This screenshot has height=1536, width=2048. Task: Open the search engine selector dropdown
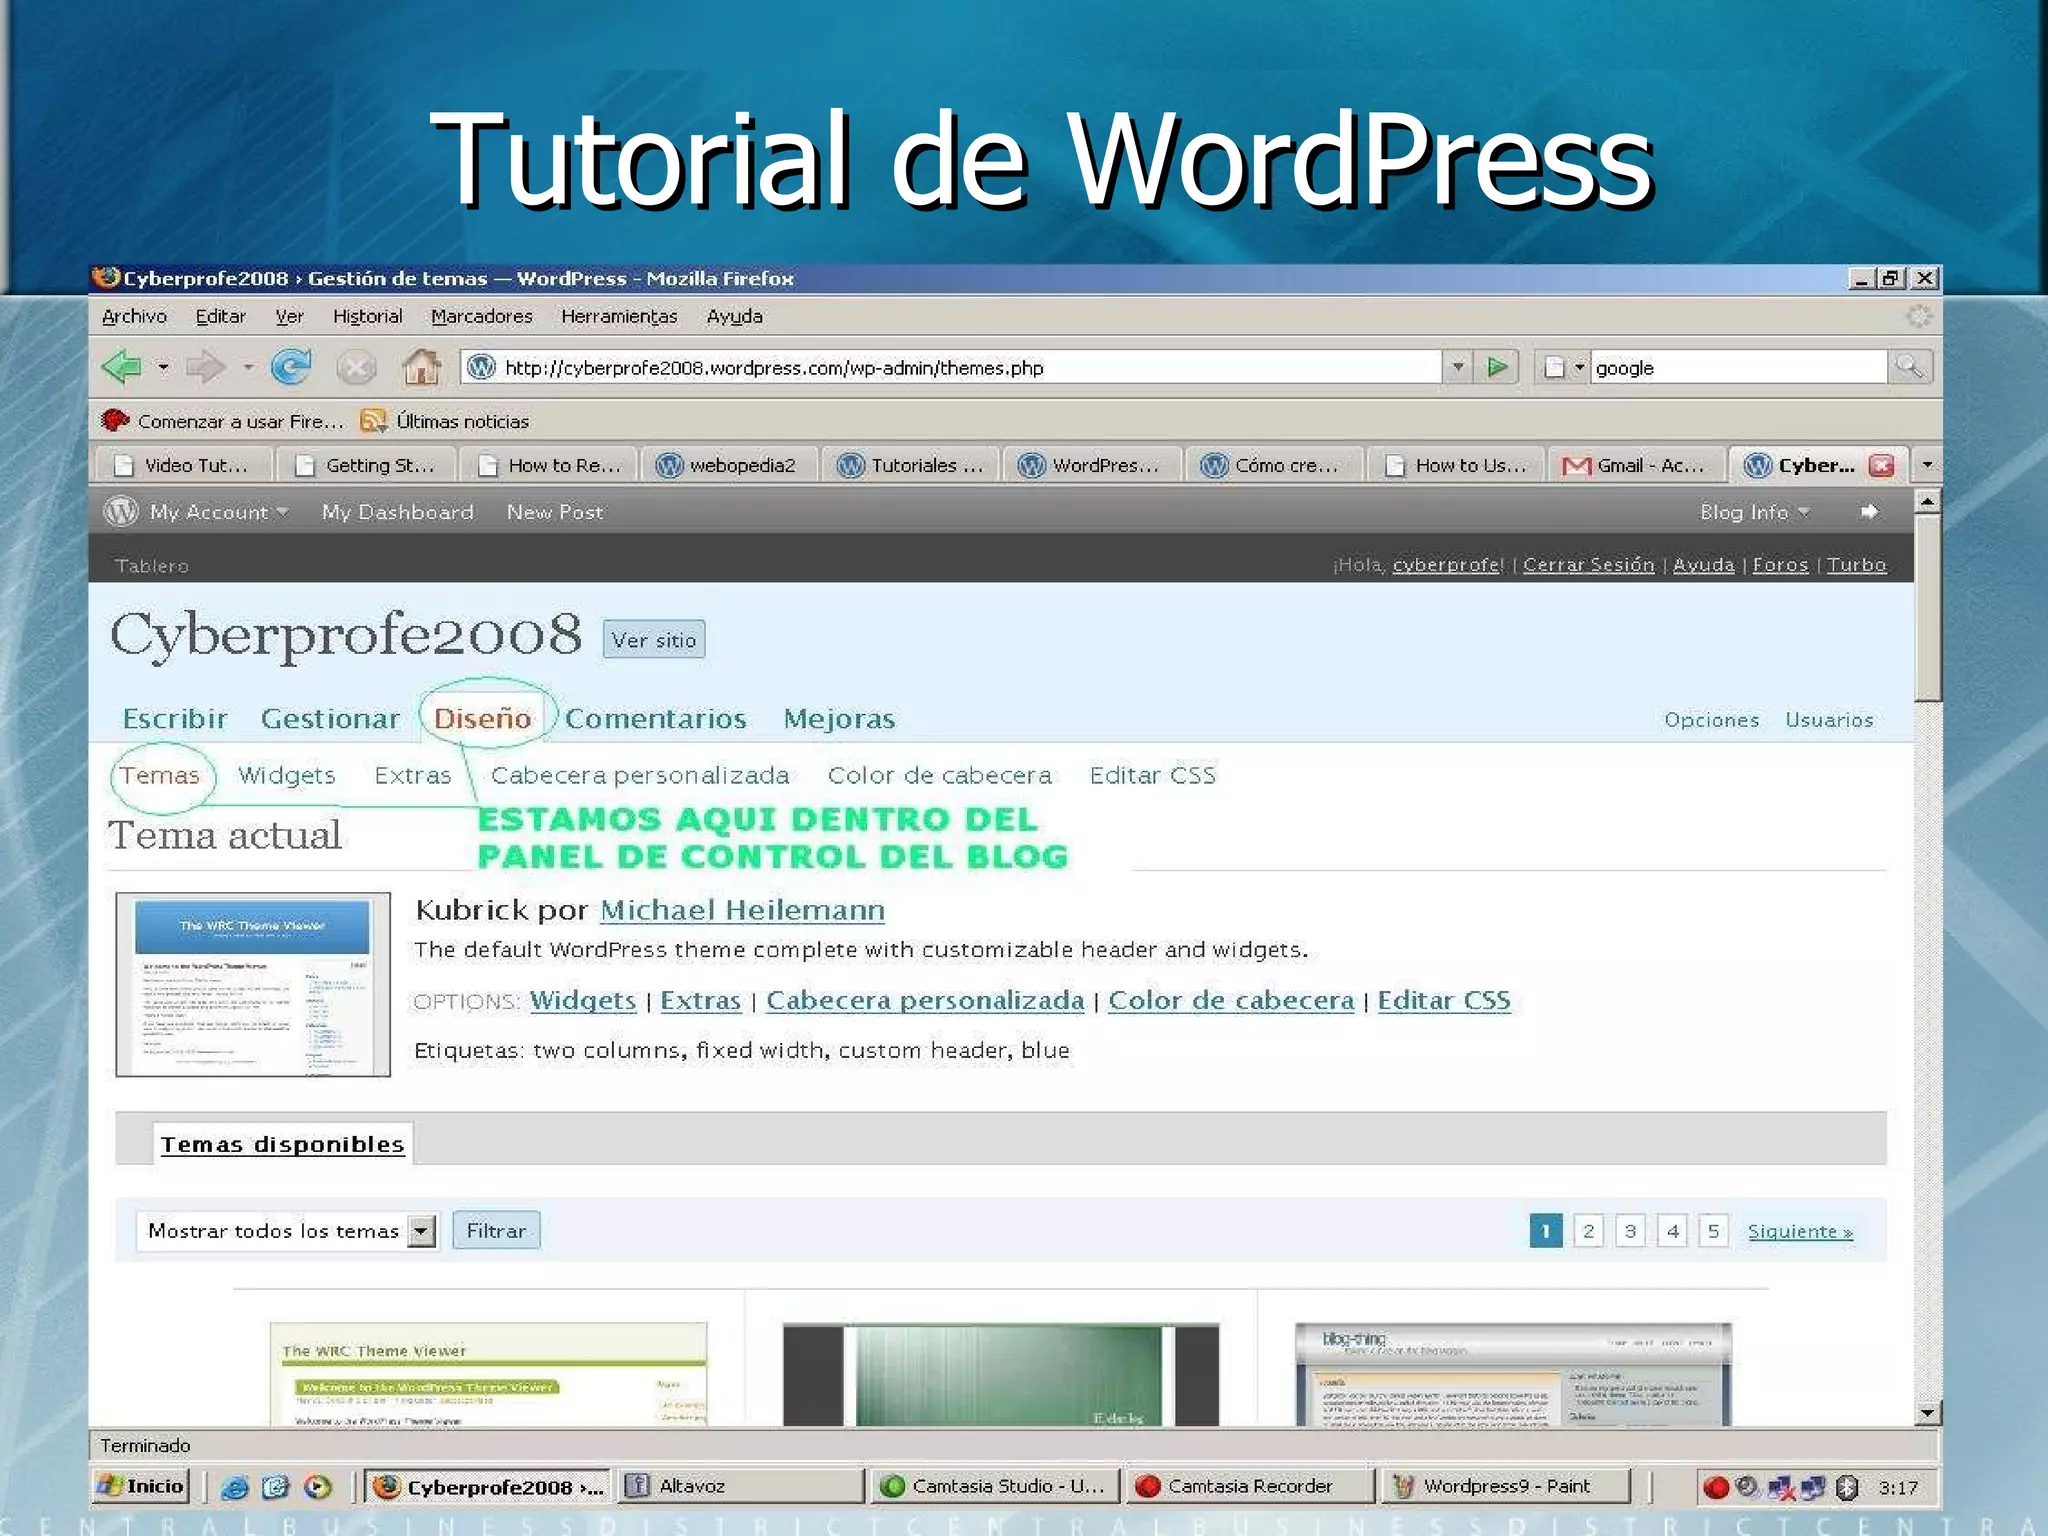(x=1579, y=368)
